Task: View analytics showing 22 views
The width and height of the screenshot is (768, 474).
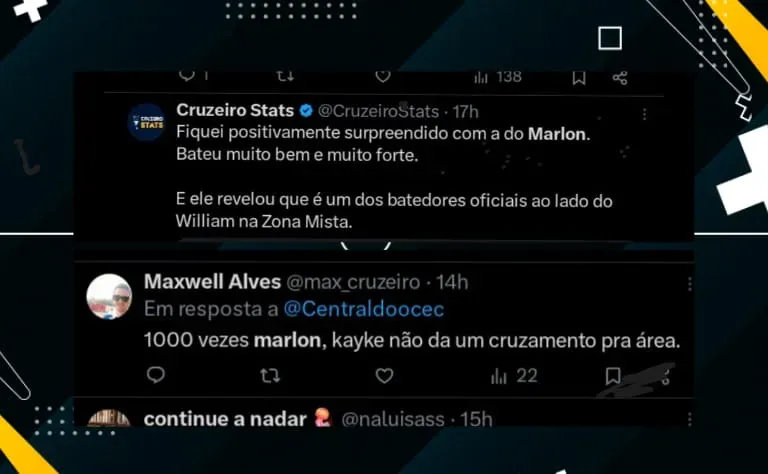Action: click(x=514, y=376)
